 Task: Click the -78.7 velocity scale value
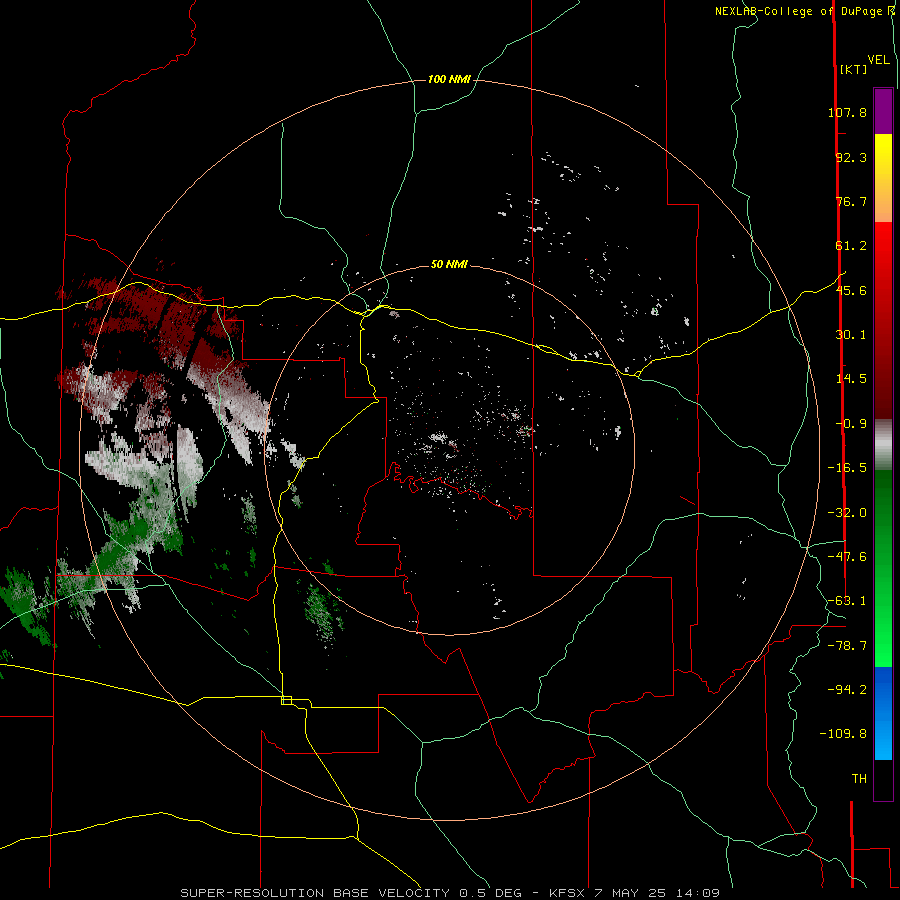click(847, 646)
